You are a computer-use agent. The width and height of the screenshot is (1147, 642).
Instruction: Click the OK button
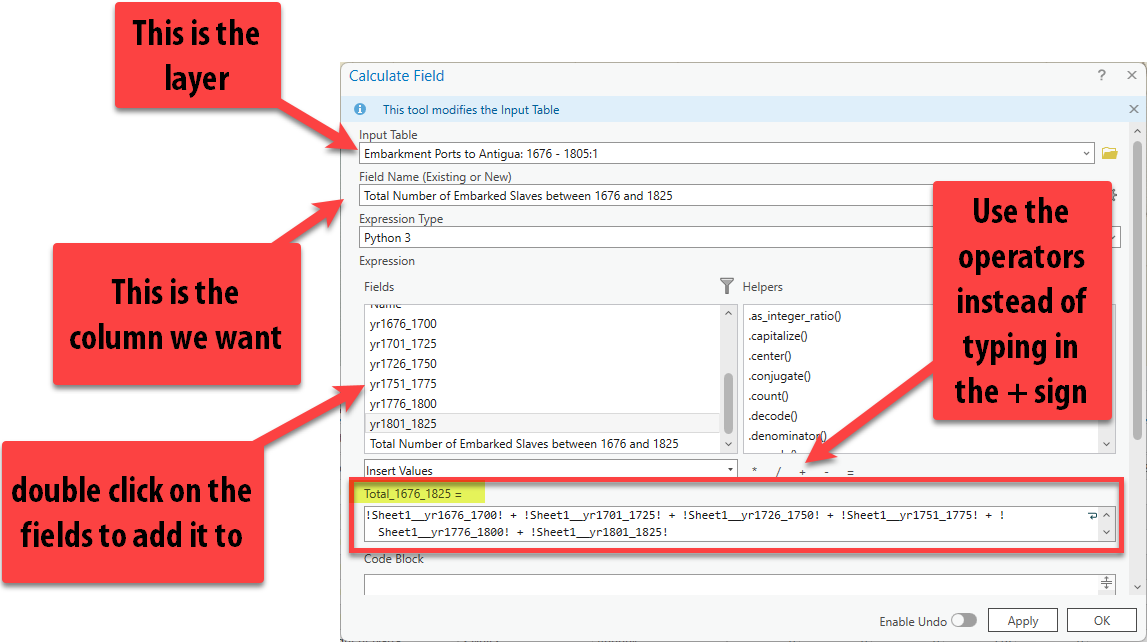[1101, 621]
